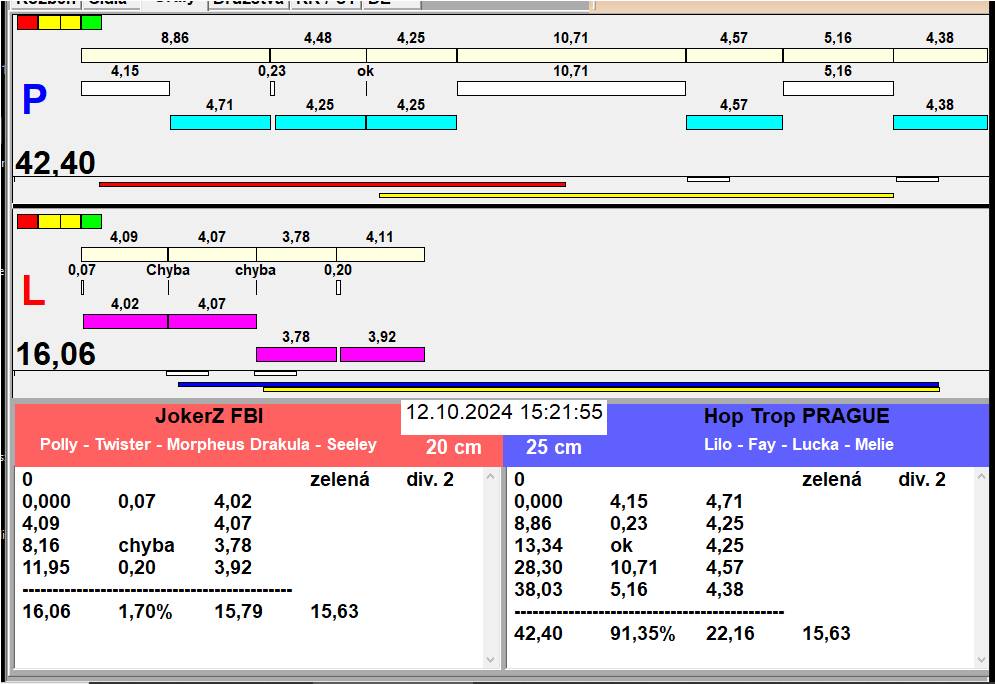
Task: Click the 0,07 pass marker in lane L
Action: [82, 287]
